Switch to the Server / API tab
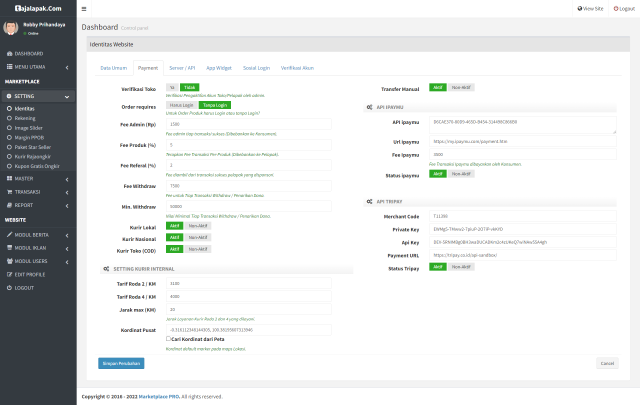 click(x=183, y=67)
